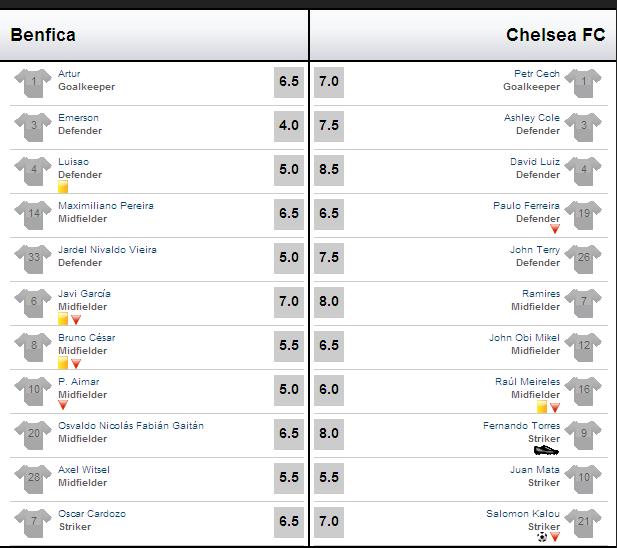
Task: Click Emerson's 4.0 rating box
Action: point(289,126)
